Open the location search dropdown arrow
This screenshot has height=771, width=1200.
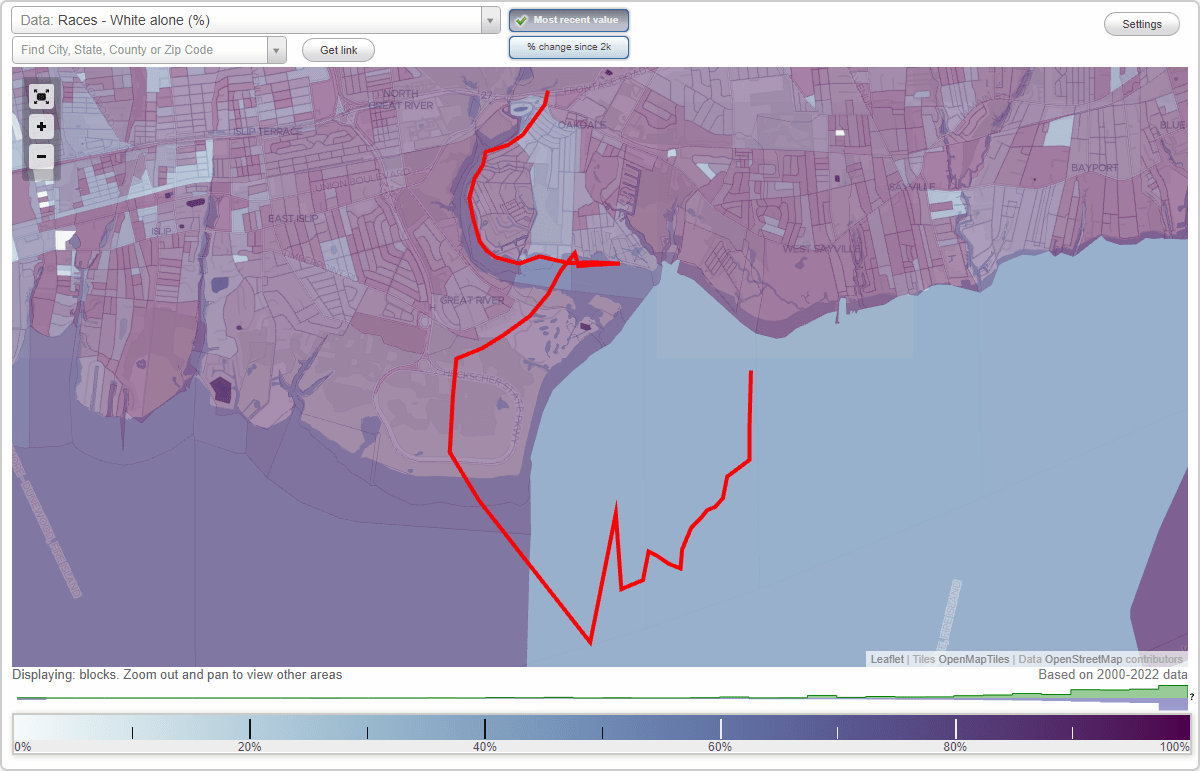[x=277, y=50]
